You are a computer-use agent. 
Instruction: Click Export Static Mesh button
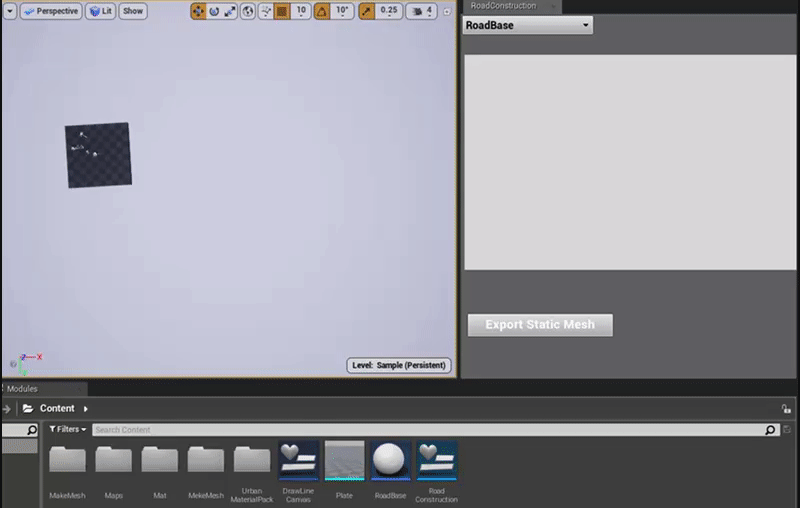point(540,325)
